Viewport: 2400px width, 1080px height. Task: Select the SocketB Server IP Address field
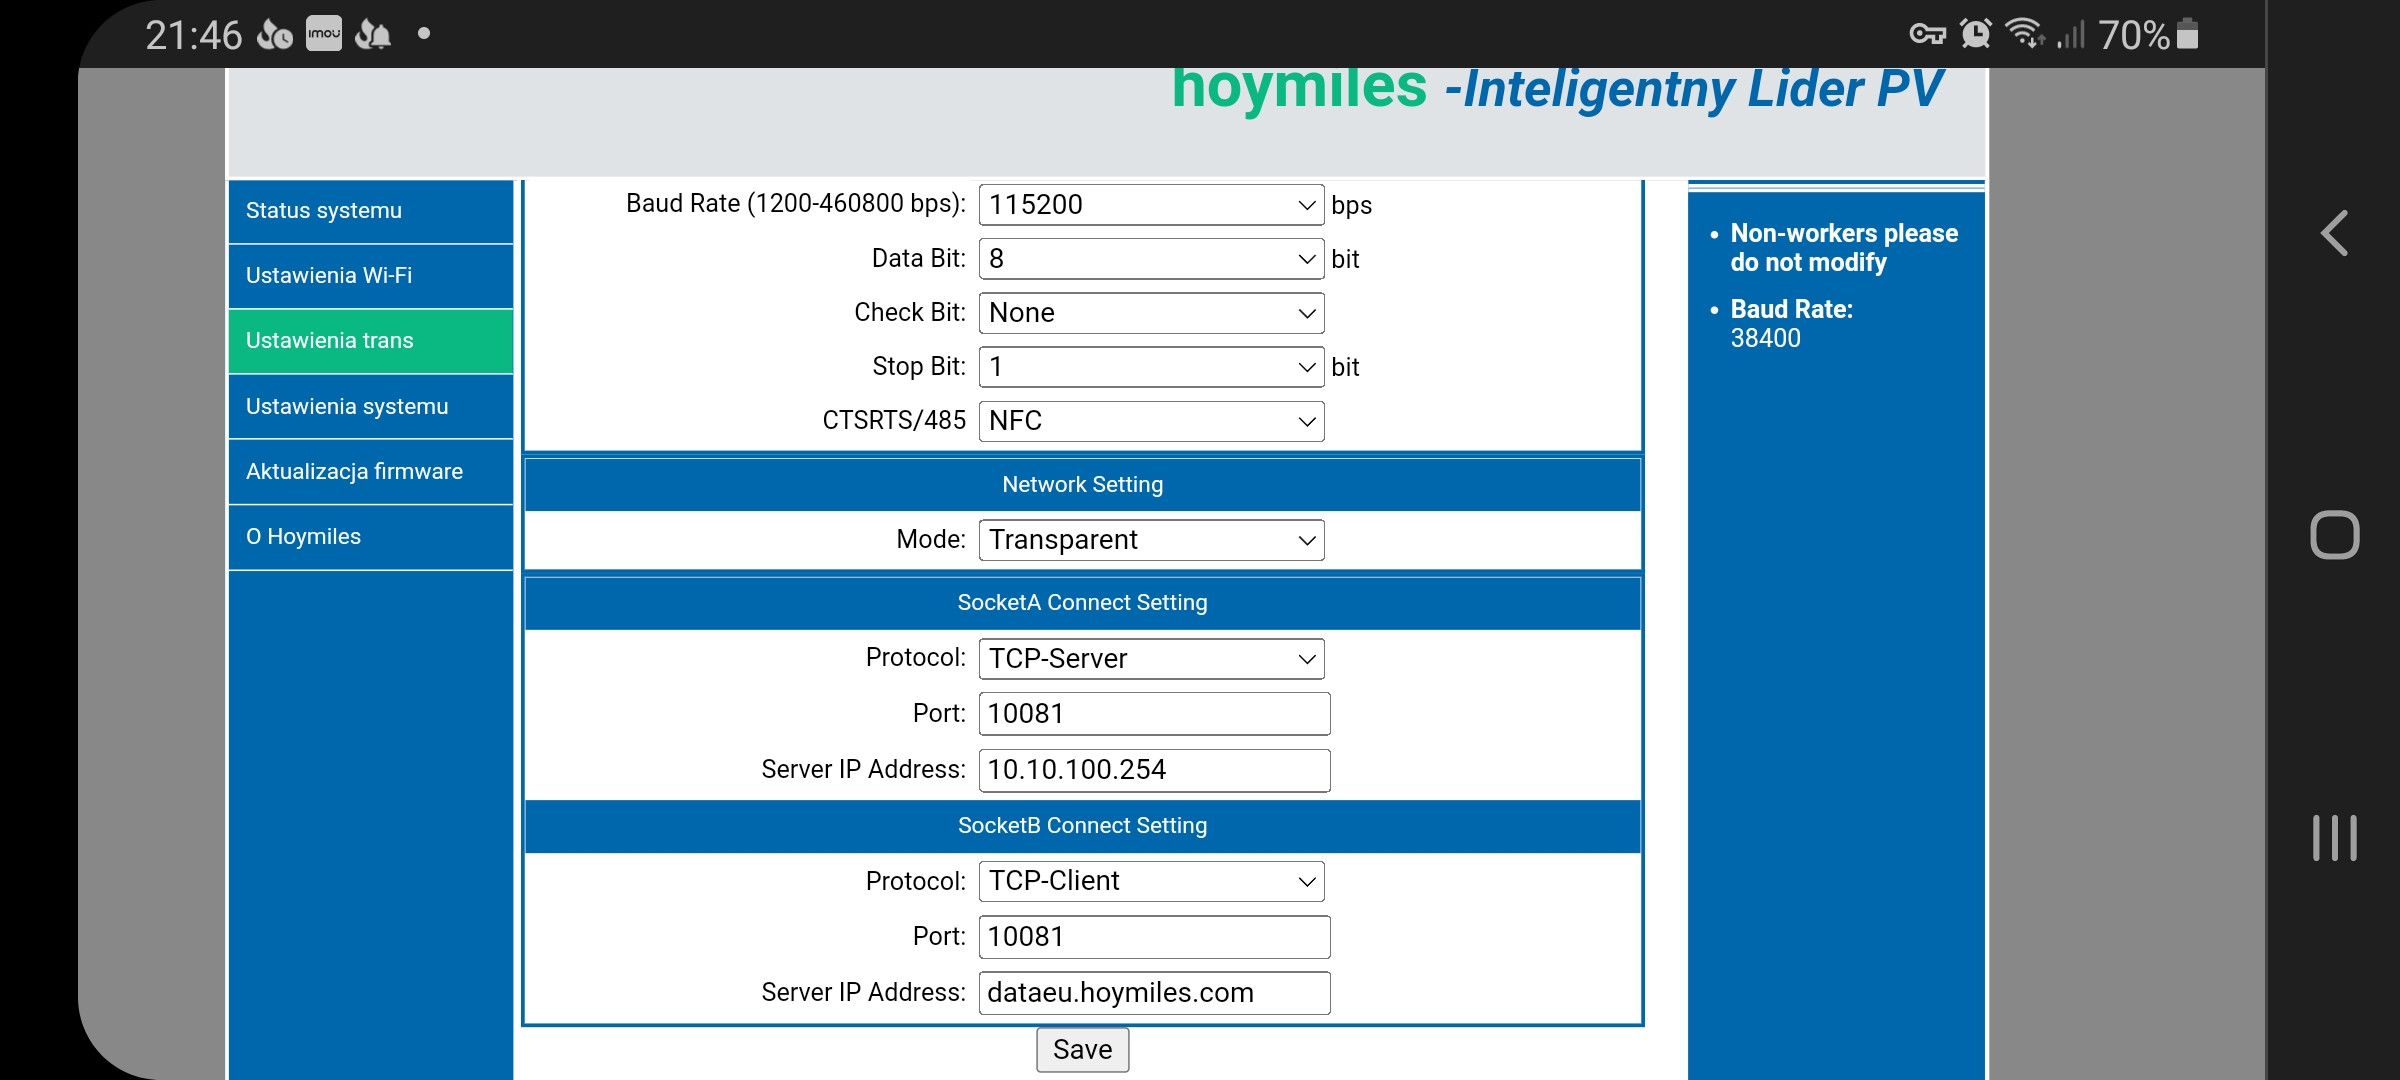1153,992
